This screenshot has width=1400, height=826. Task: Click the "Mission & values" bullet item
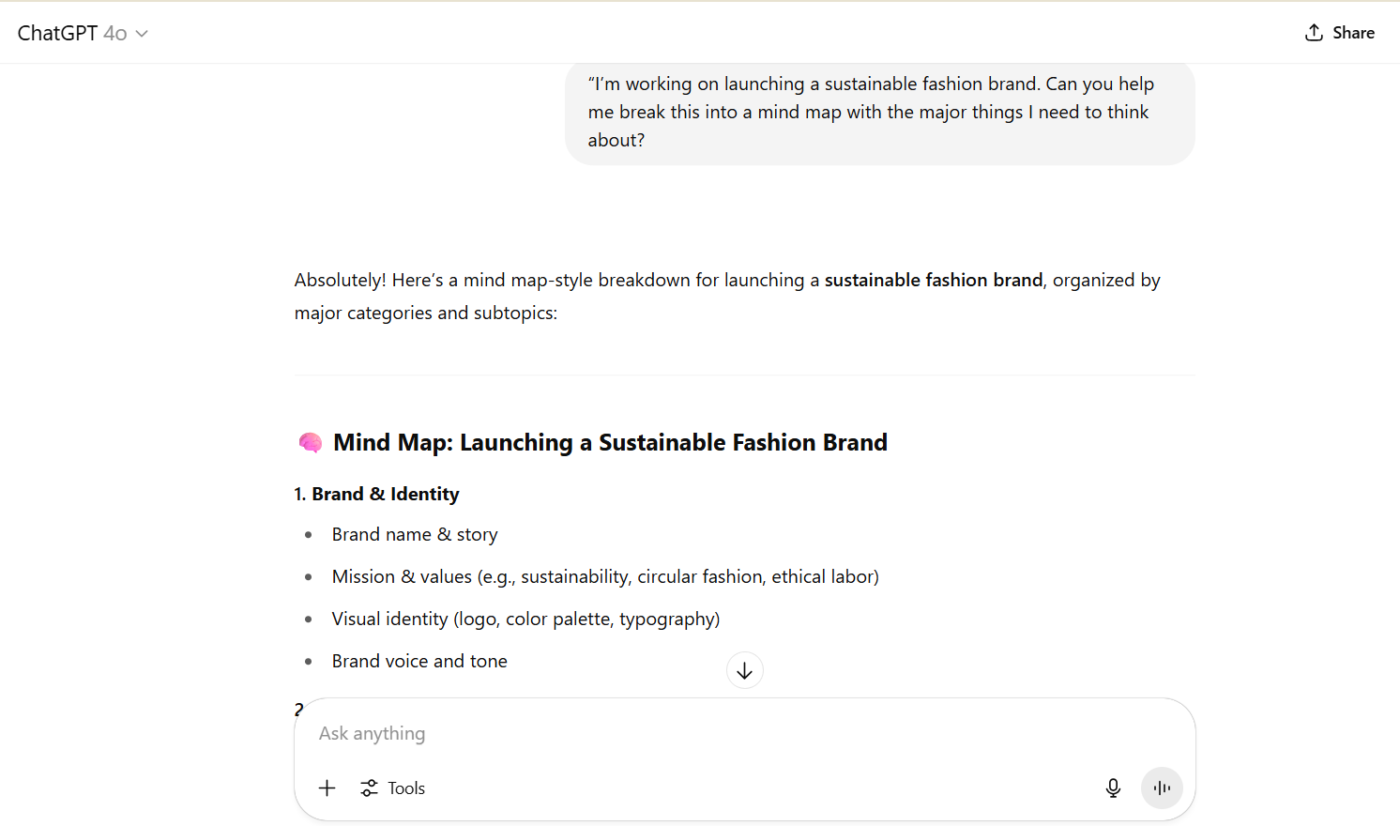[605, 577]
